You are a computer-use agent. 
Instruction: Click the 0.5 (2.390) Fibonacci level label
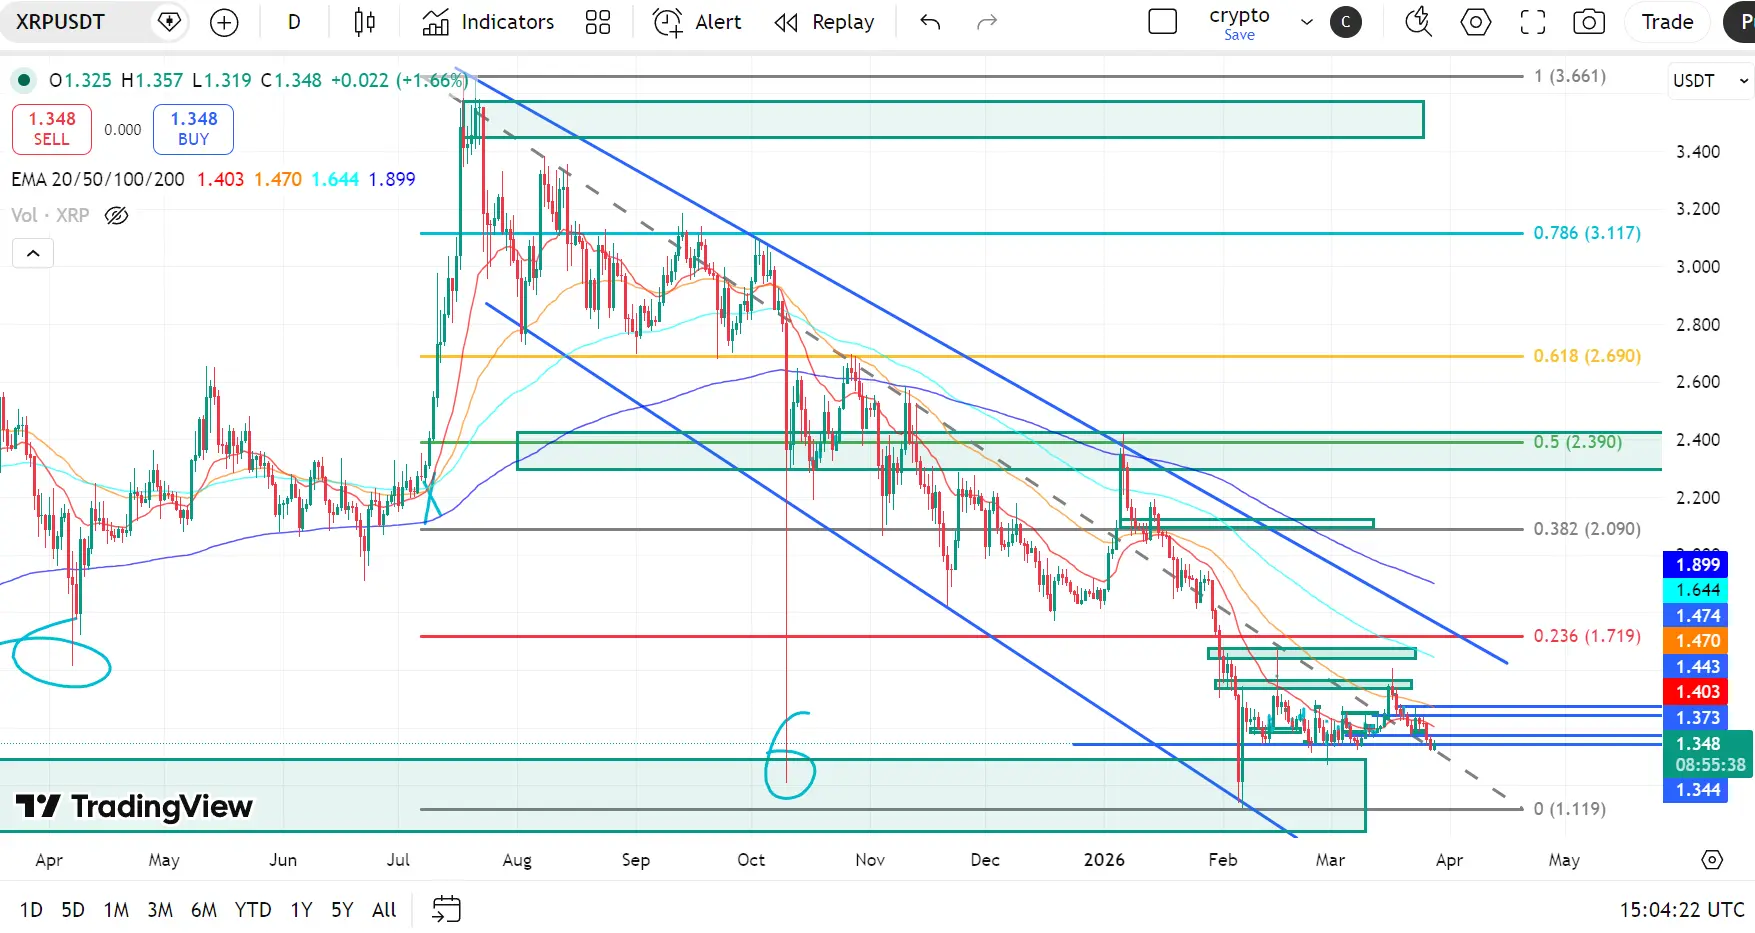click(x=1577, y=442)
